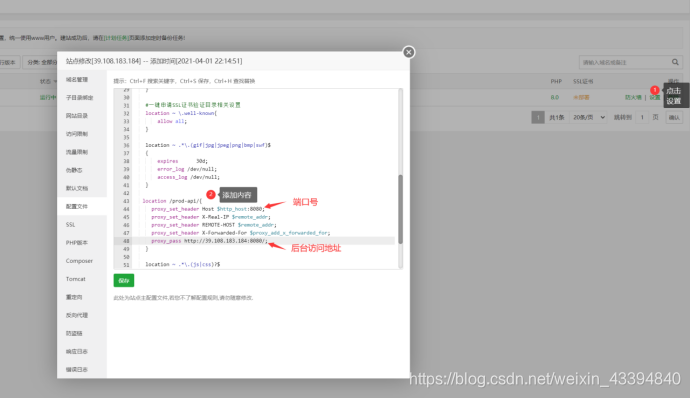Click the 'allow all;' line
Screen dimensions: 691x398
172,121
